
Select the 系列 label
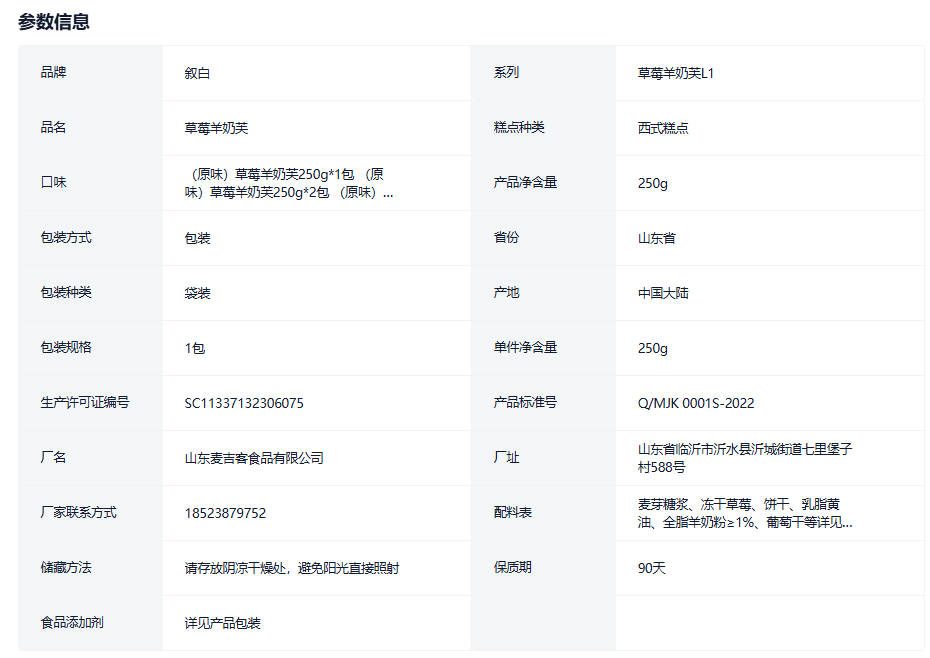coord(506,72)
